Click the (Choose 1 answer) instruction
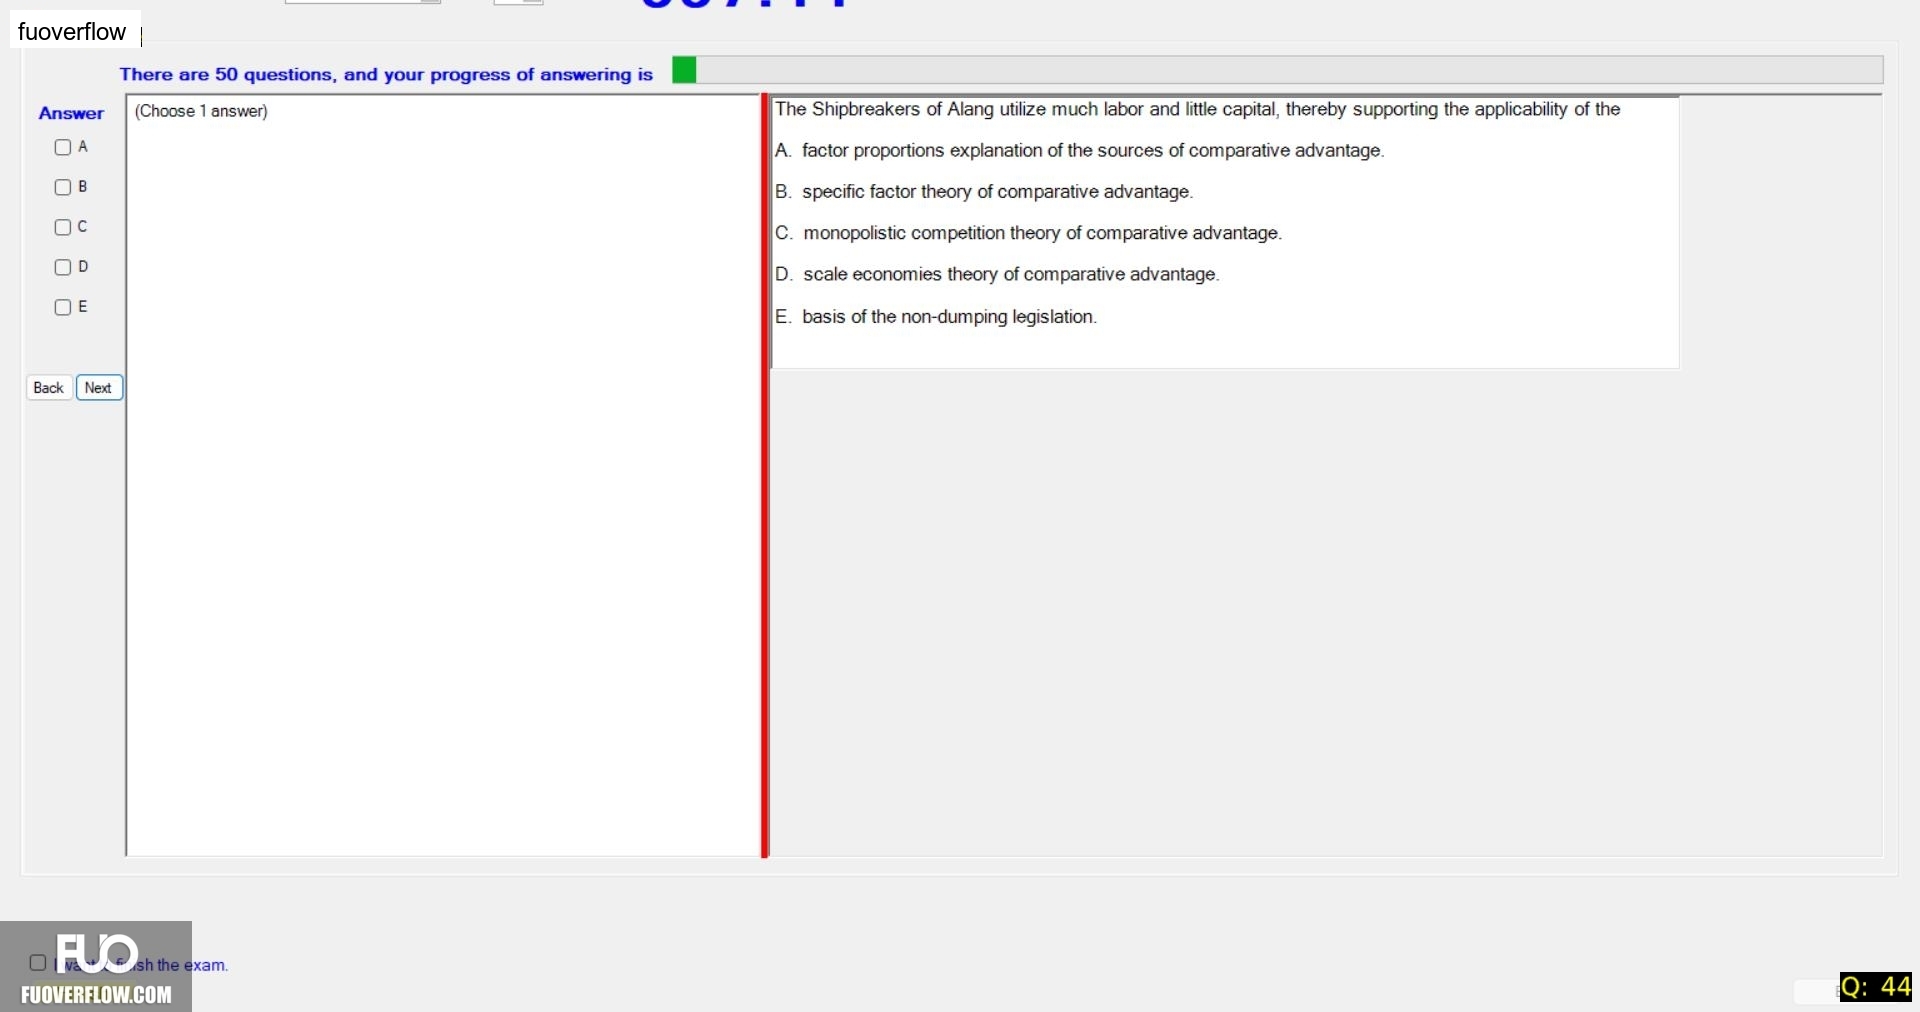Screen dimensions: 1920x1012 [201, 111]
